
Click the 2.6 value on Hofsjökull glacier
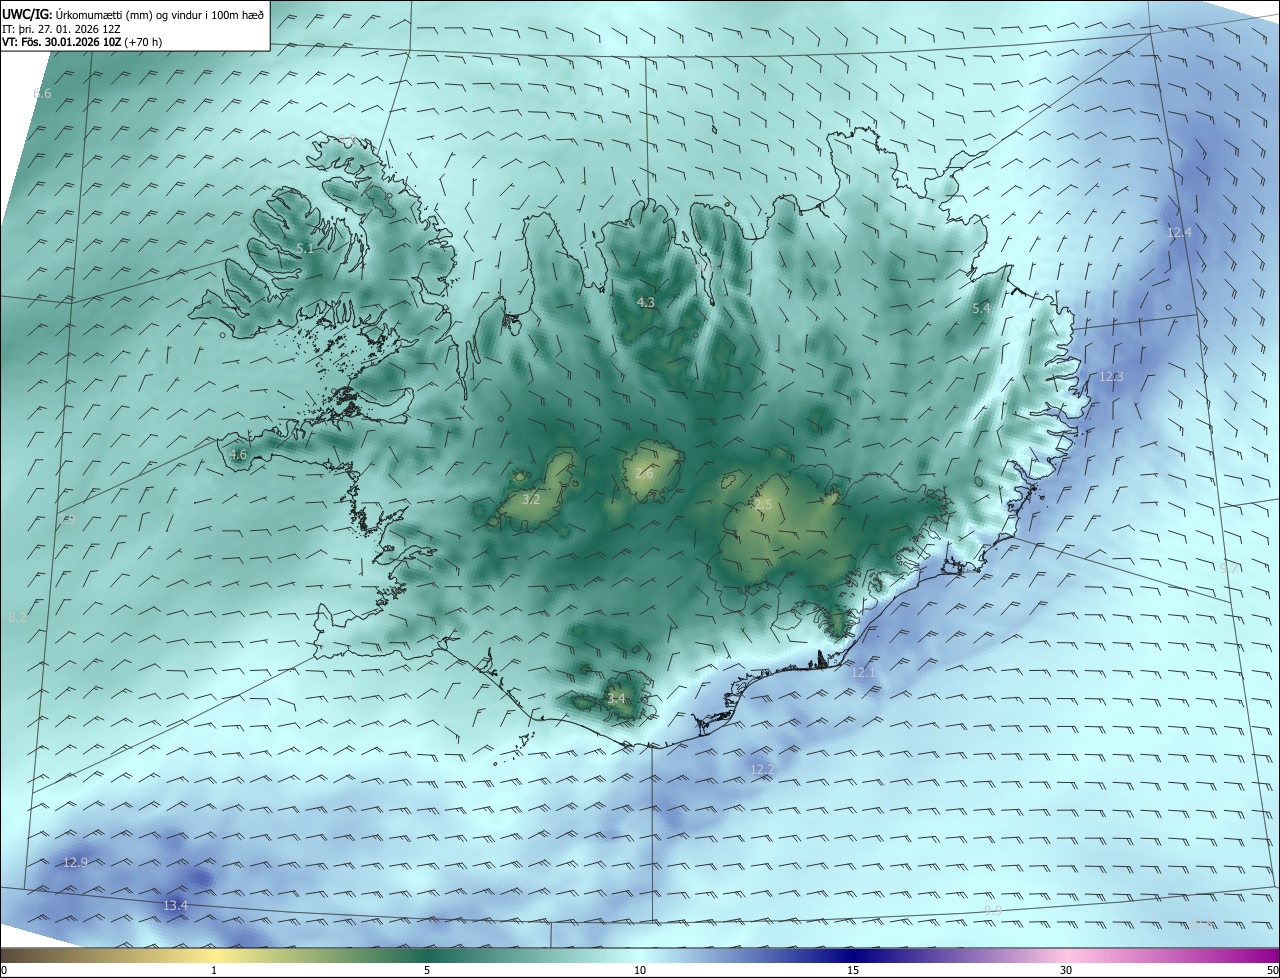click(x=644, y=474)
